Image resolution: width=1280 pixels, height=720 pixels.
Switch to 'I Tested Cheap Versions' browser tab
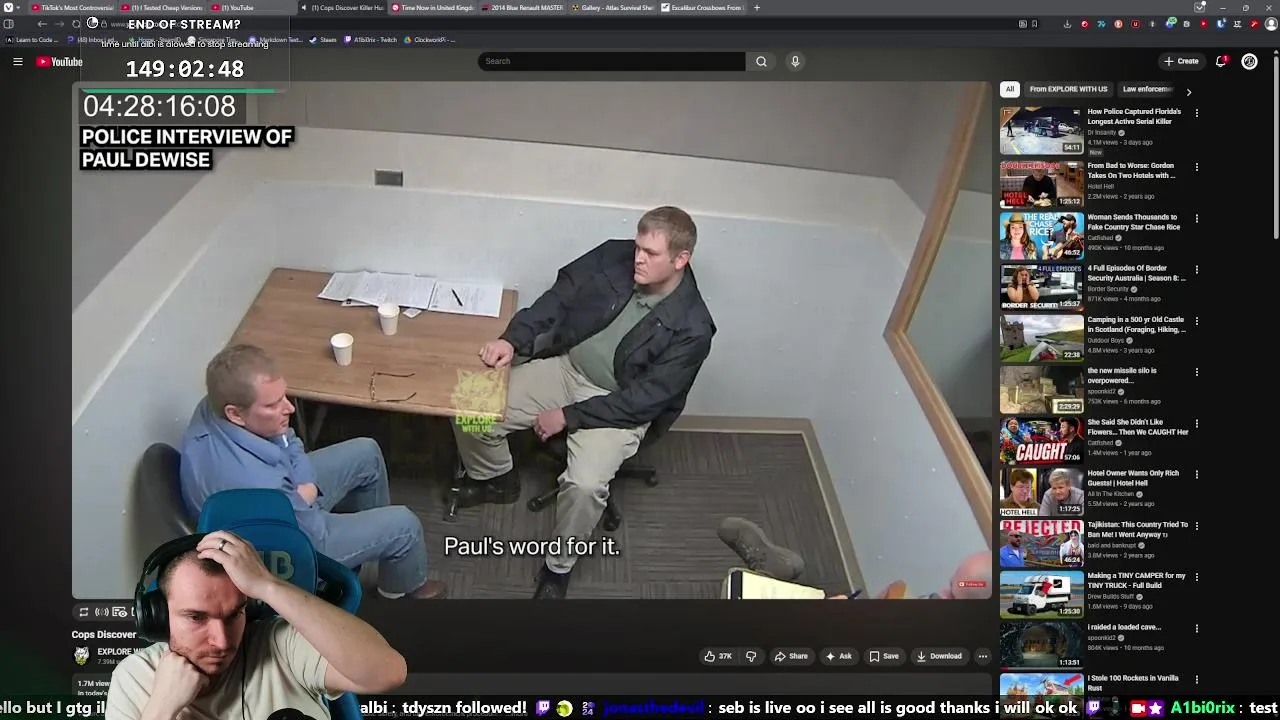point(160,8)
